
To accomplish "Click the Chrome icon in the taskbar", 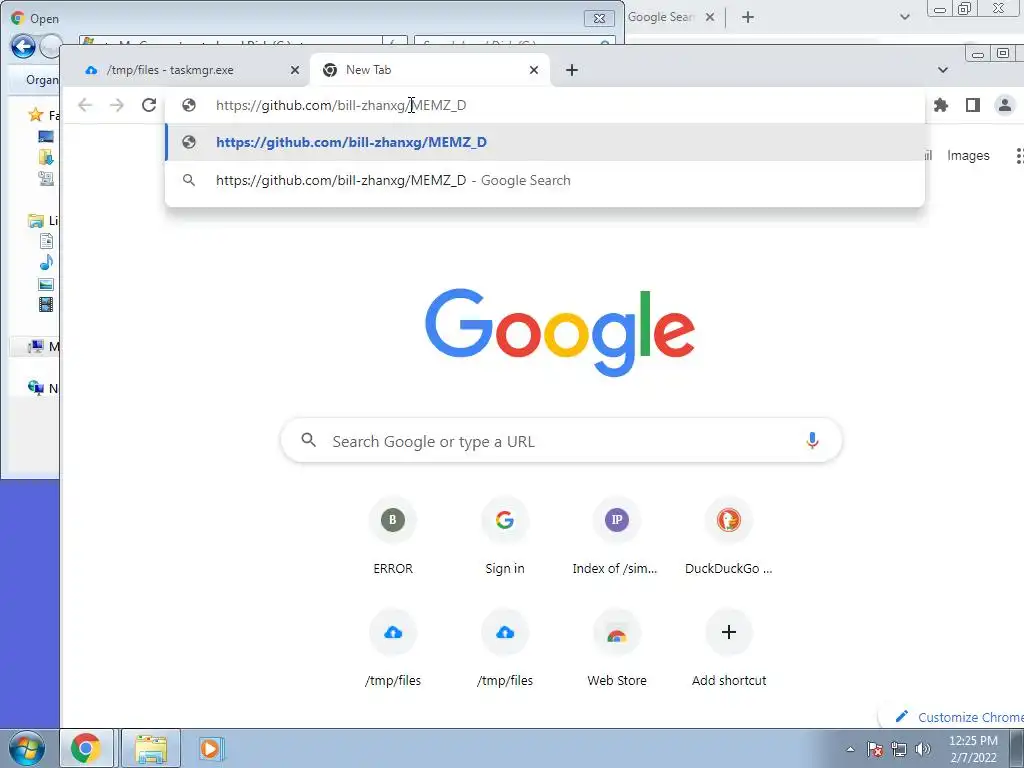I will pyautogui.click(x=86, y=748).
